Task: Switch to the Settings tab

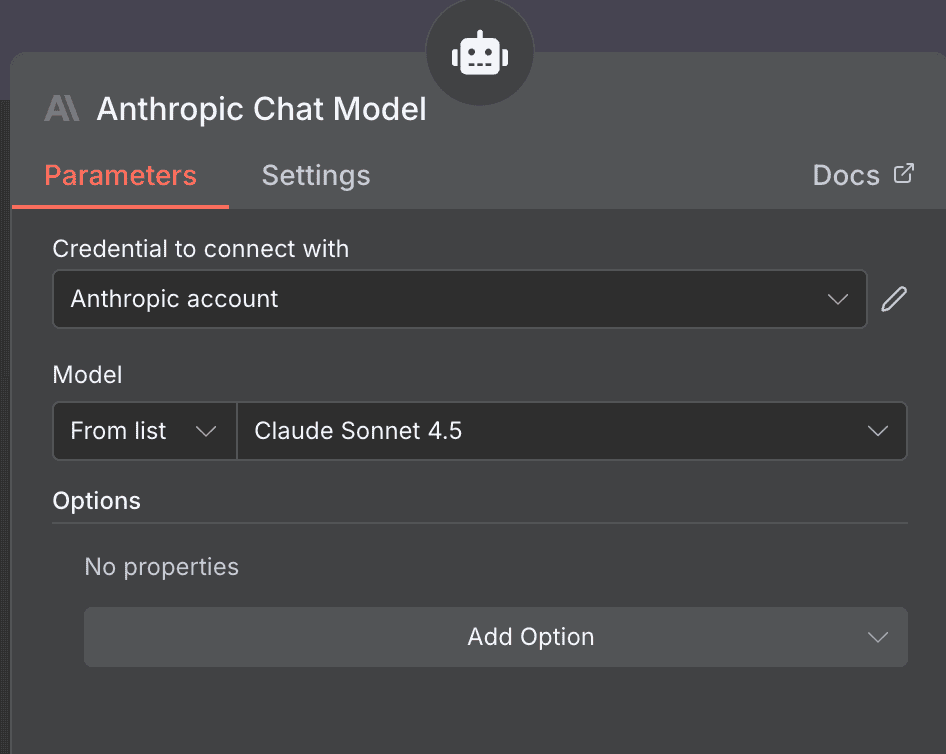Action: pyautogui.click(x=316, y=175)
